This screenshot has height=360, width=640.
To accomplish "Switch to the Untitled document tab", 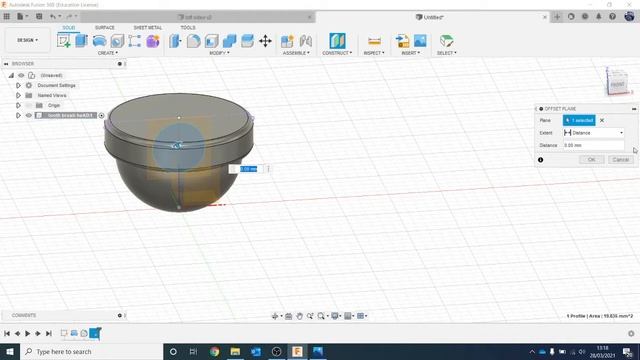I will point(433,17).
